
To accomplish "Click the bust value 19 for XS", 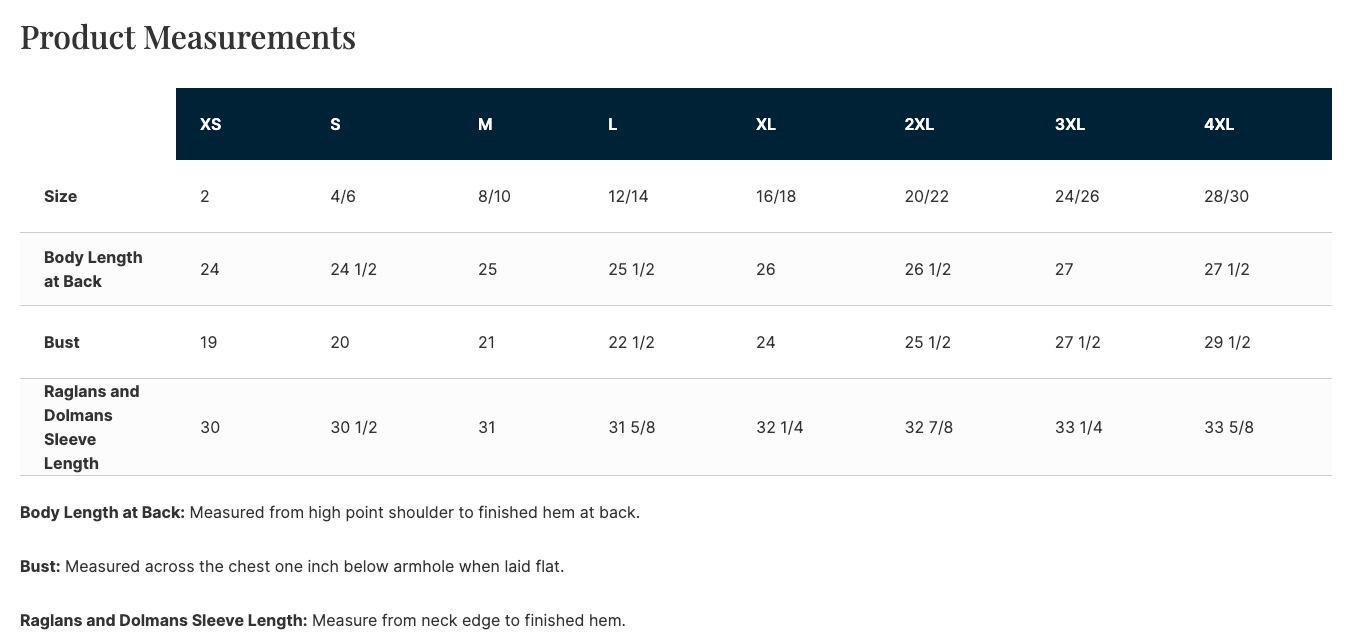I will (x=209, y=342).
